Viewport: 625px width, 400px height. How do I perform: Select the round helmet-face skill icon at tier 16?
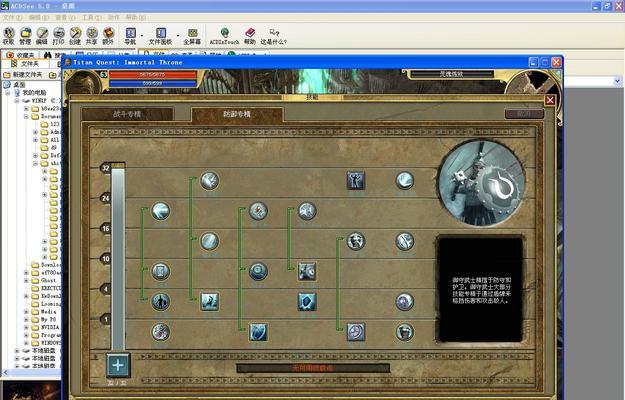pyautogui.click(x=356, y=241)
